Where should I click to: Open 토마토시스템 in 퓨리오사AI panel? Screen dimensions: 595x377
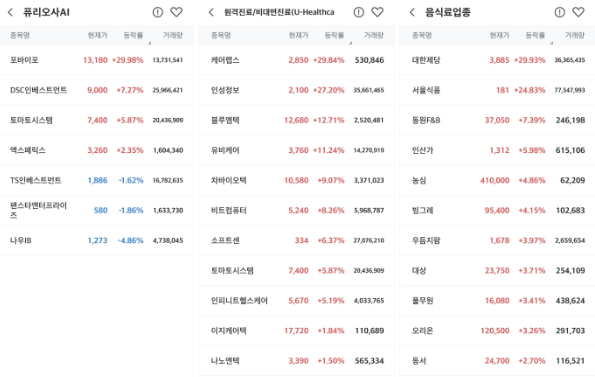(x=97, y=120)
